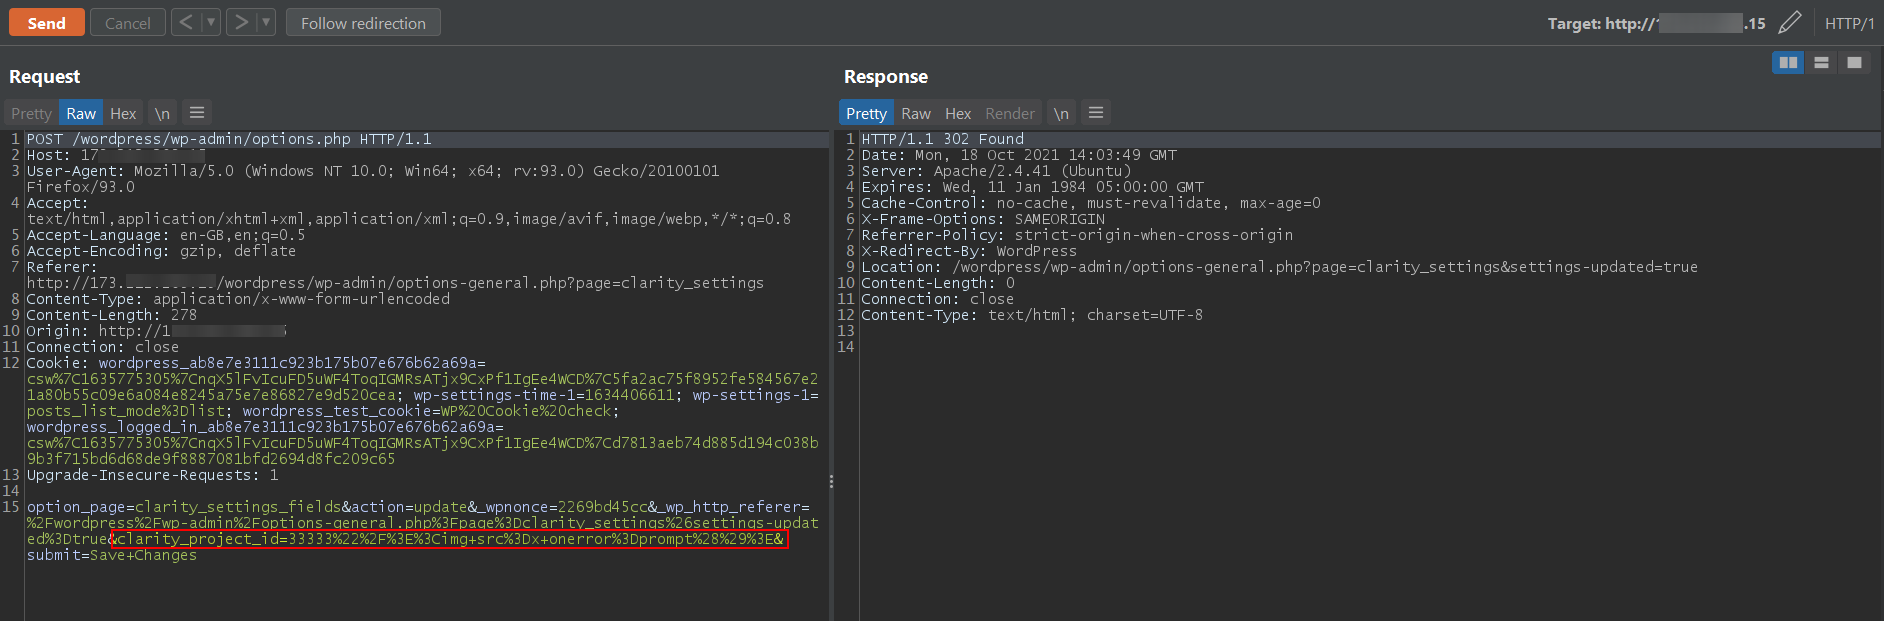Toggle non-printable characters in Request panel
Viewport: 1884px width, 621px height.
pyautogui.click(x=162, y=113)
